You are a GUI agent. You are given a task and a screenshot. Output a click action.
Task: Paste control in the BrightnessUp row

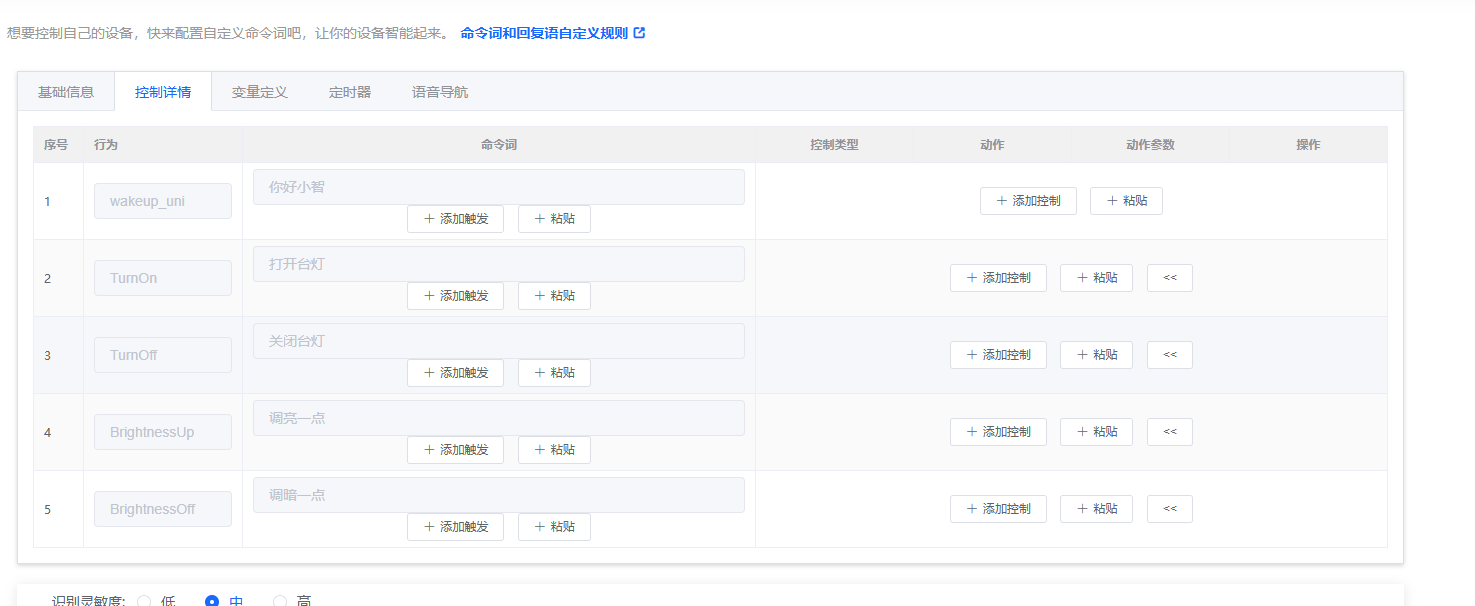click(1096, 432)
